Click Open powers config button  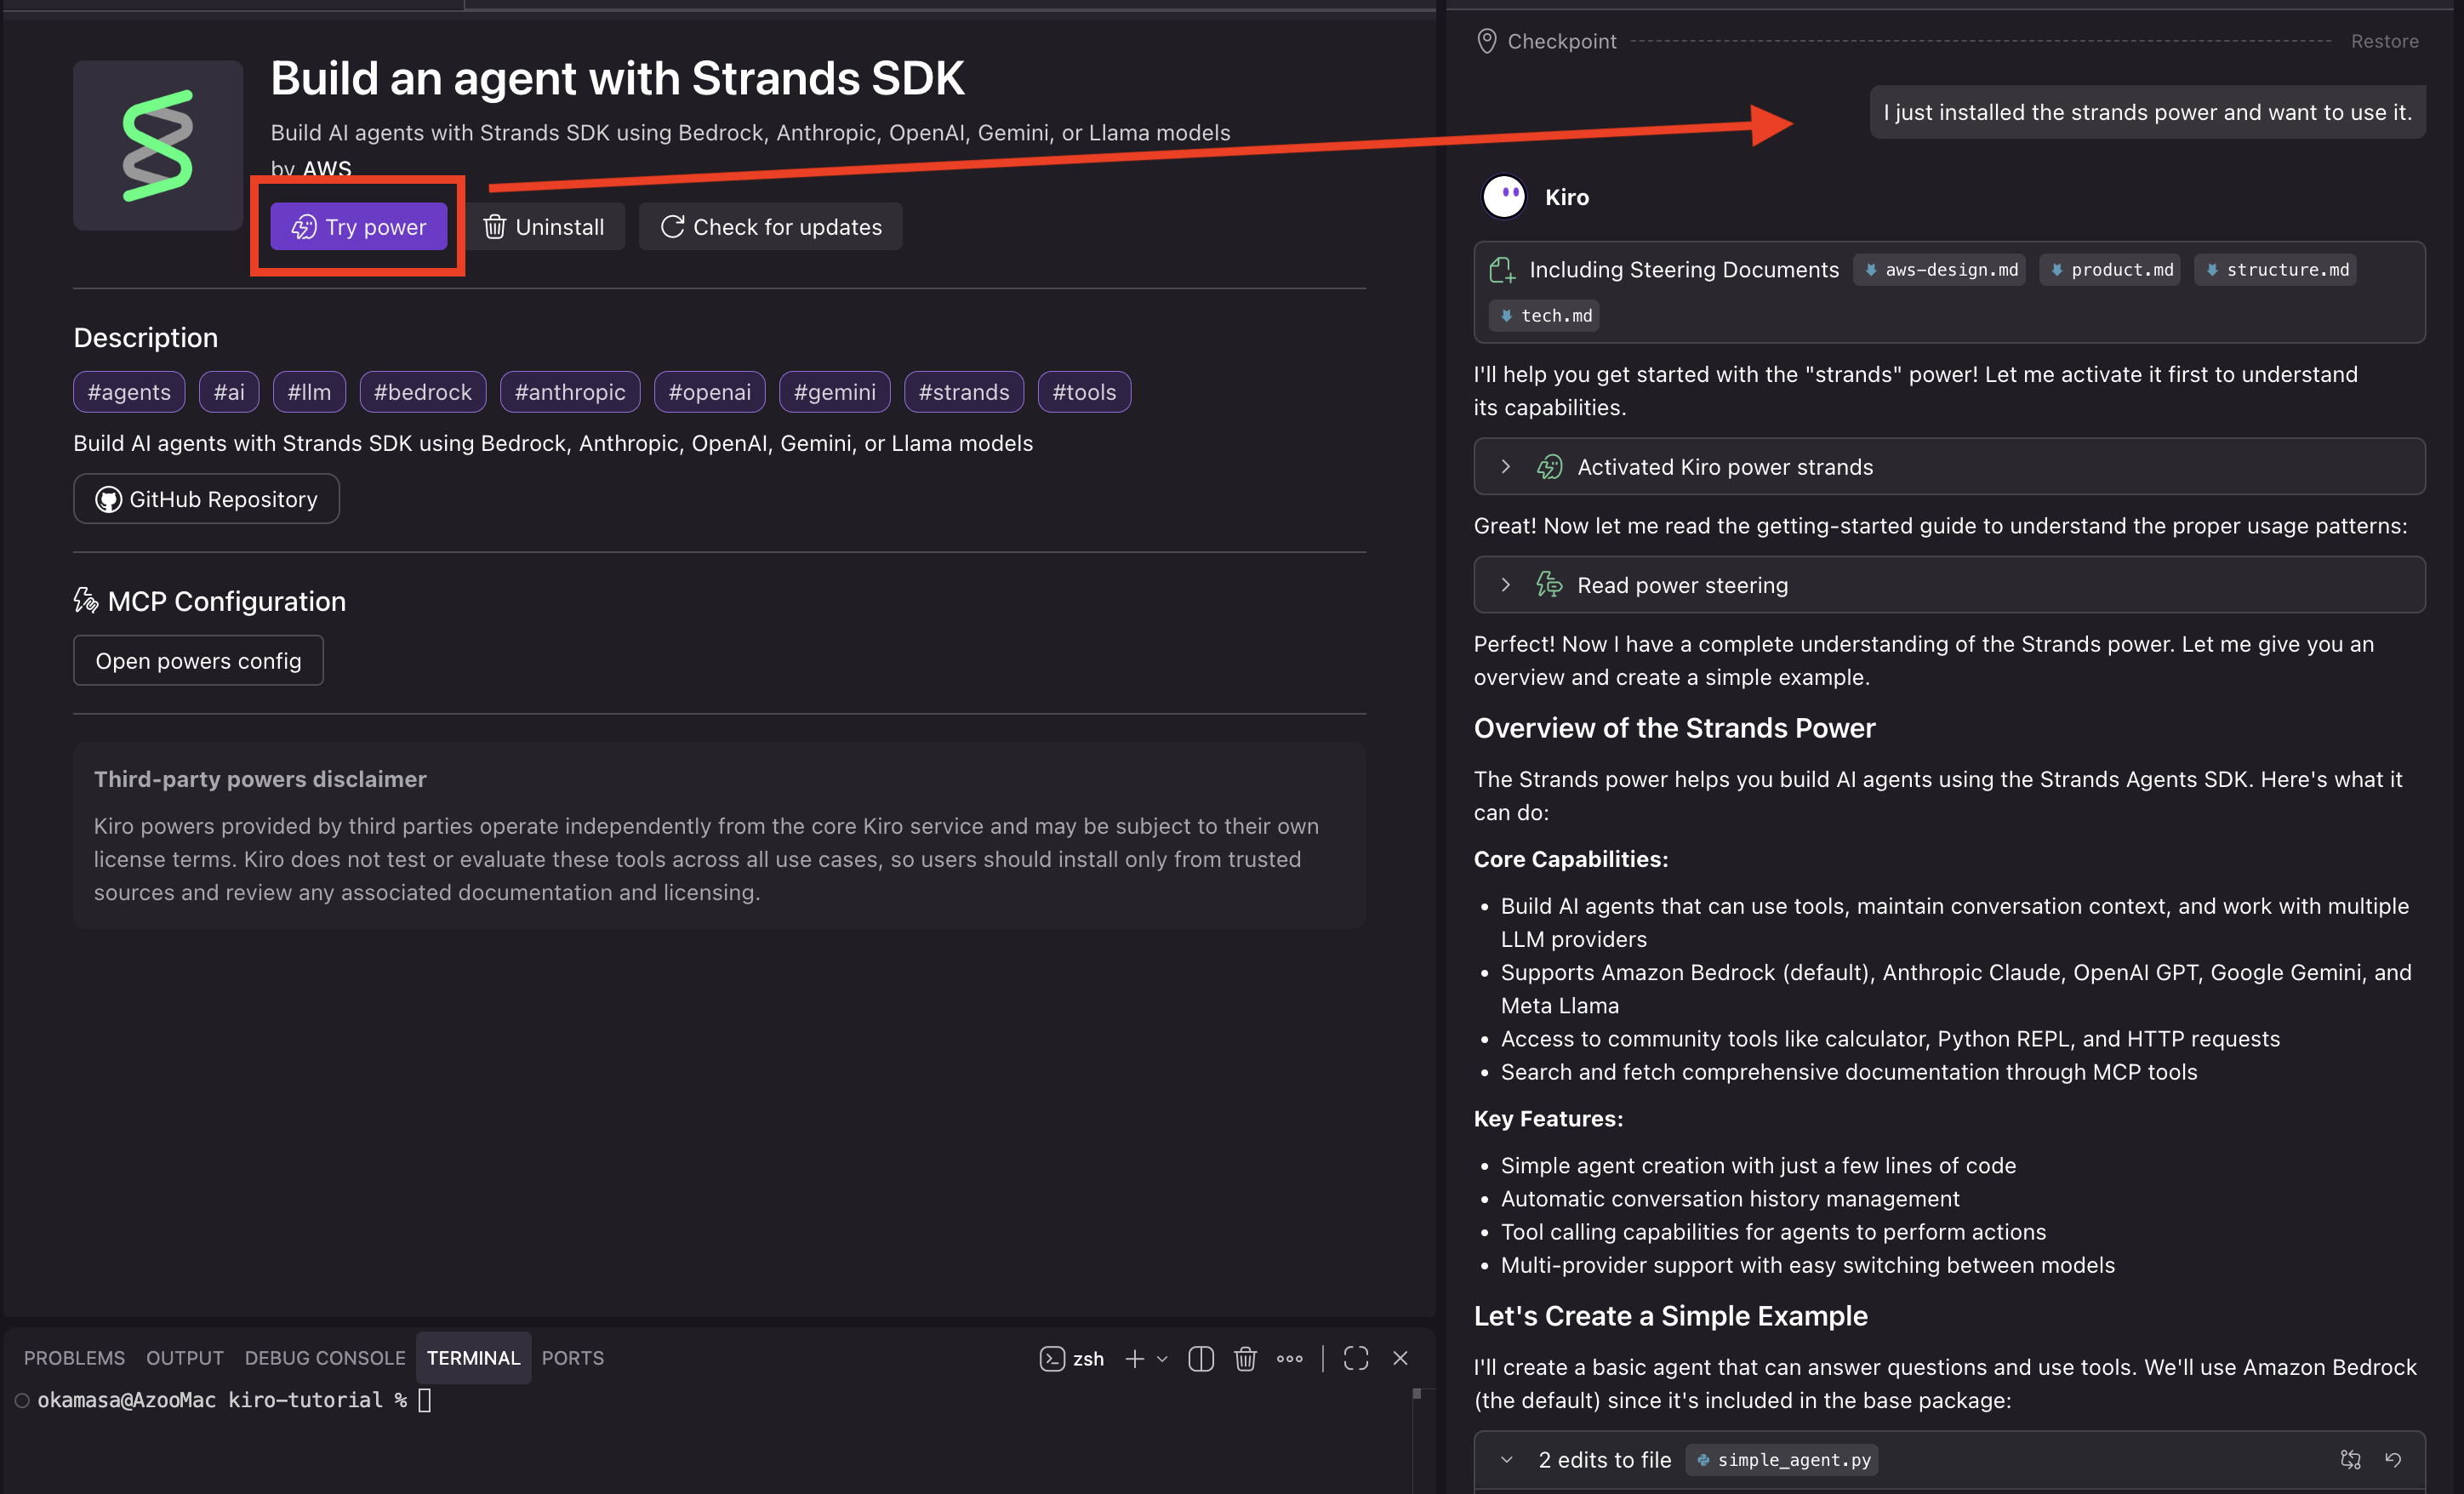tap(198, 661)
